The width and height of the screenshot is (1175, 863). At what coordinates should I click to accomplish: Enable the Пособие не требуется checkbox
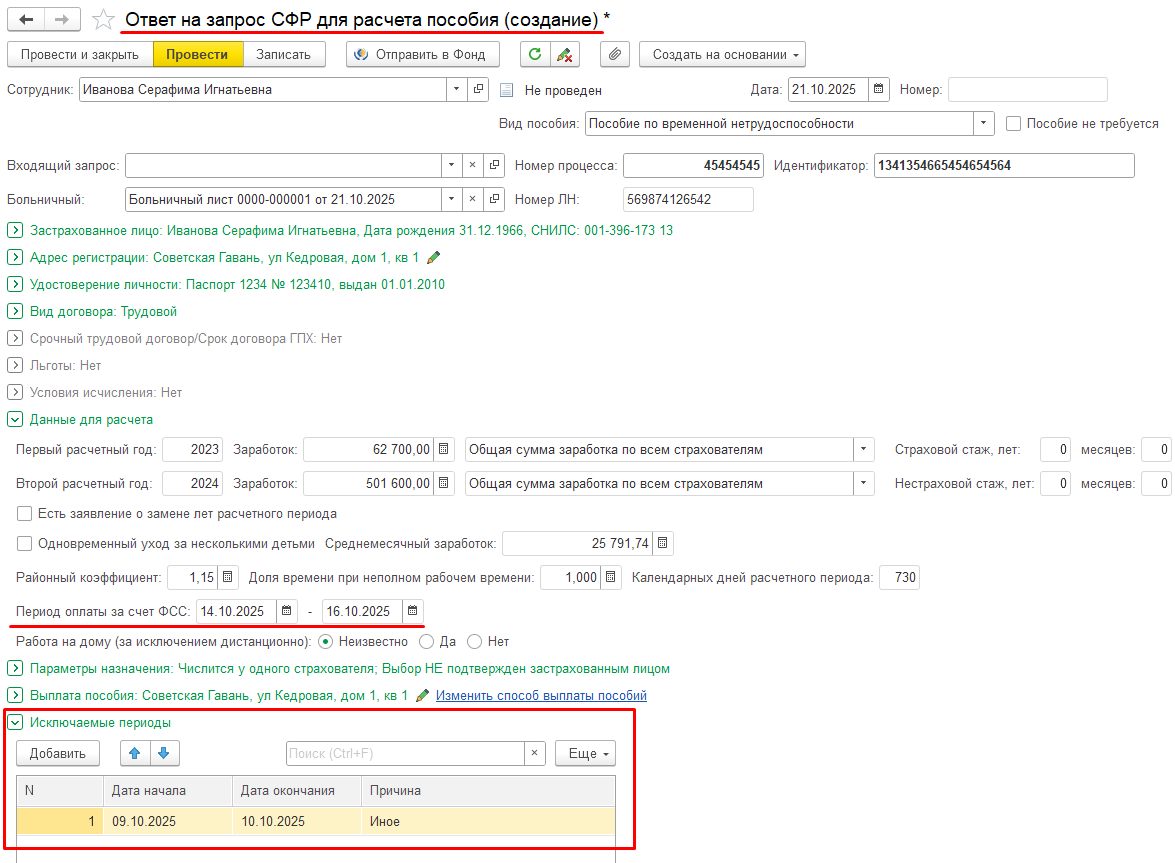click(x=1013, y=124)
